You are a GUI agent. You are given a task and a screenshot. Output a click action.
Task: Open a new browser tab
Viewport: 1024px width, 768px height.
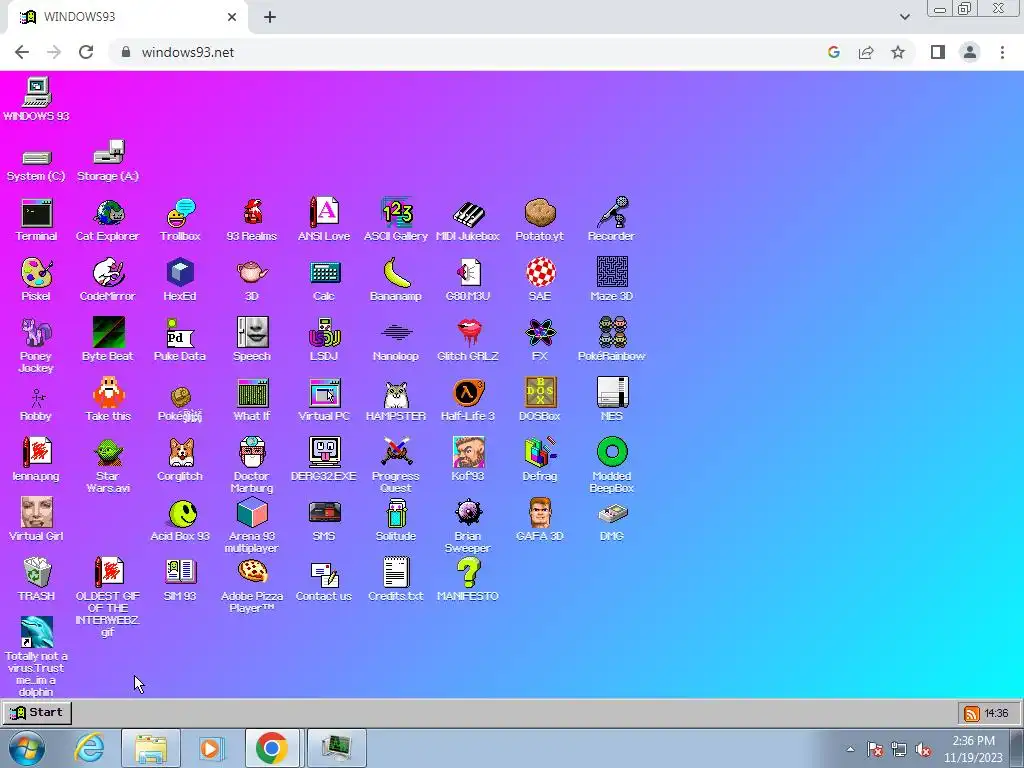[x=270, y=17]
